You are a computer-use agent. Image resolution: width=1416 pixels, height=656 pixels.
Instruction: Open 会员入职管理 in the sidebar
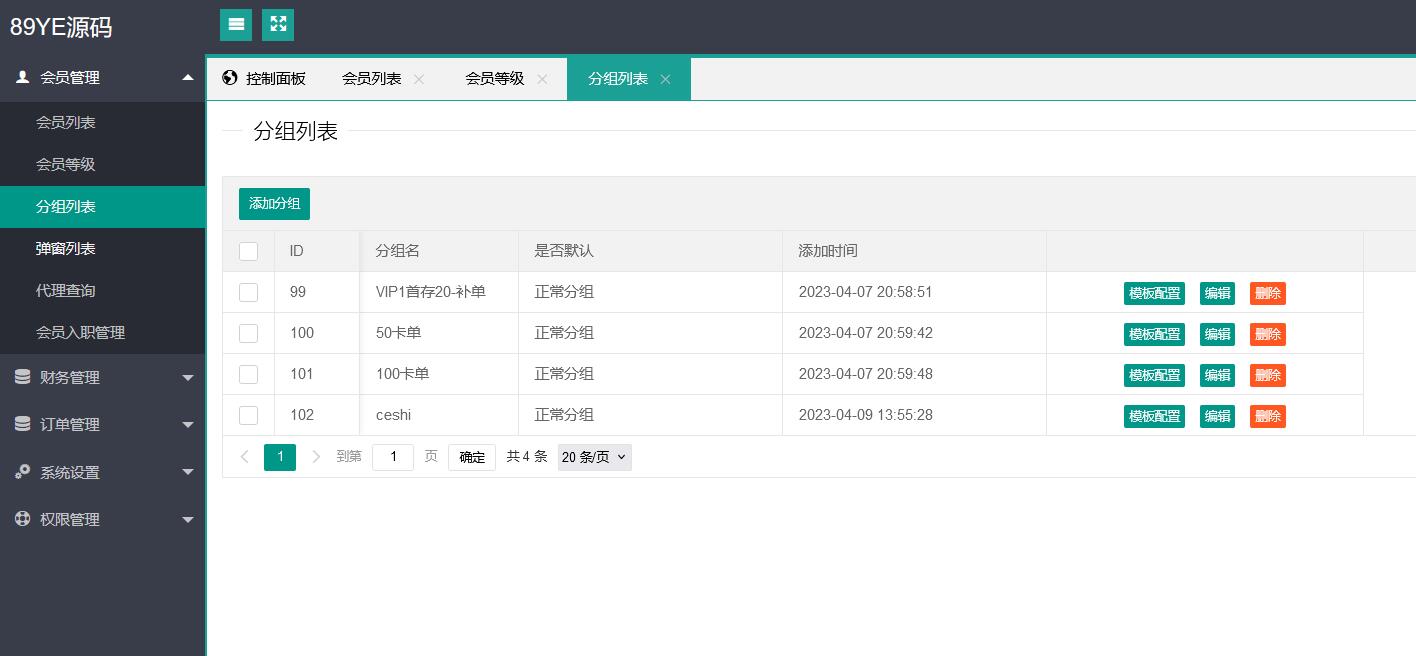(102, 332)
